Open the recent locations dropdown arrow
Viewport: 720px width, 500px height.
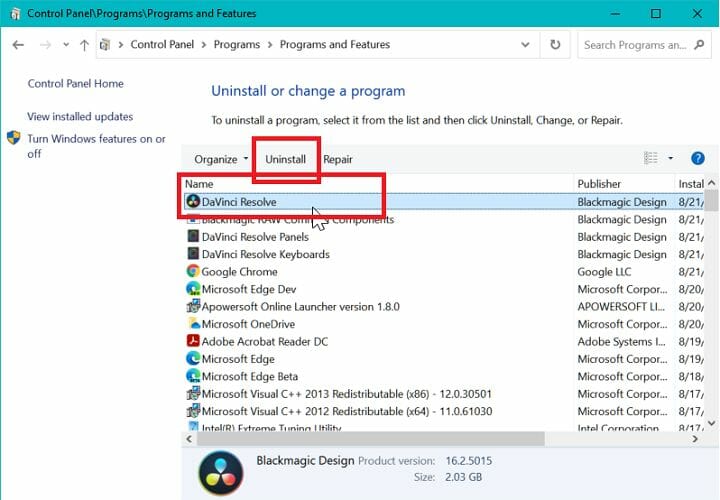tap(66, 45)
